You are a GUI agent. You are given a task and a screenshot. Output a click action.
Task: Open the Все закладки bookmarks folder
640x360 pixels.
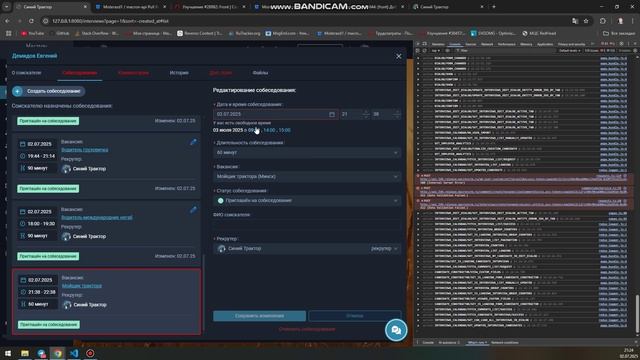(619, 33)
